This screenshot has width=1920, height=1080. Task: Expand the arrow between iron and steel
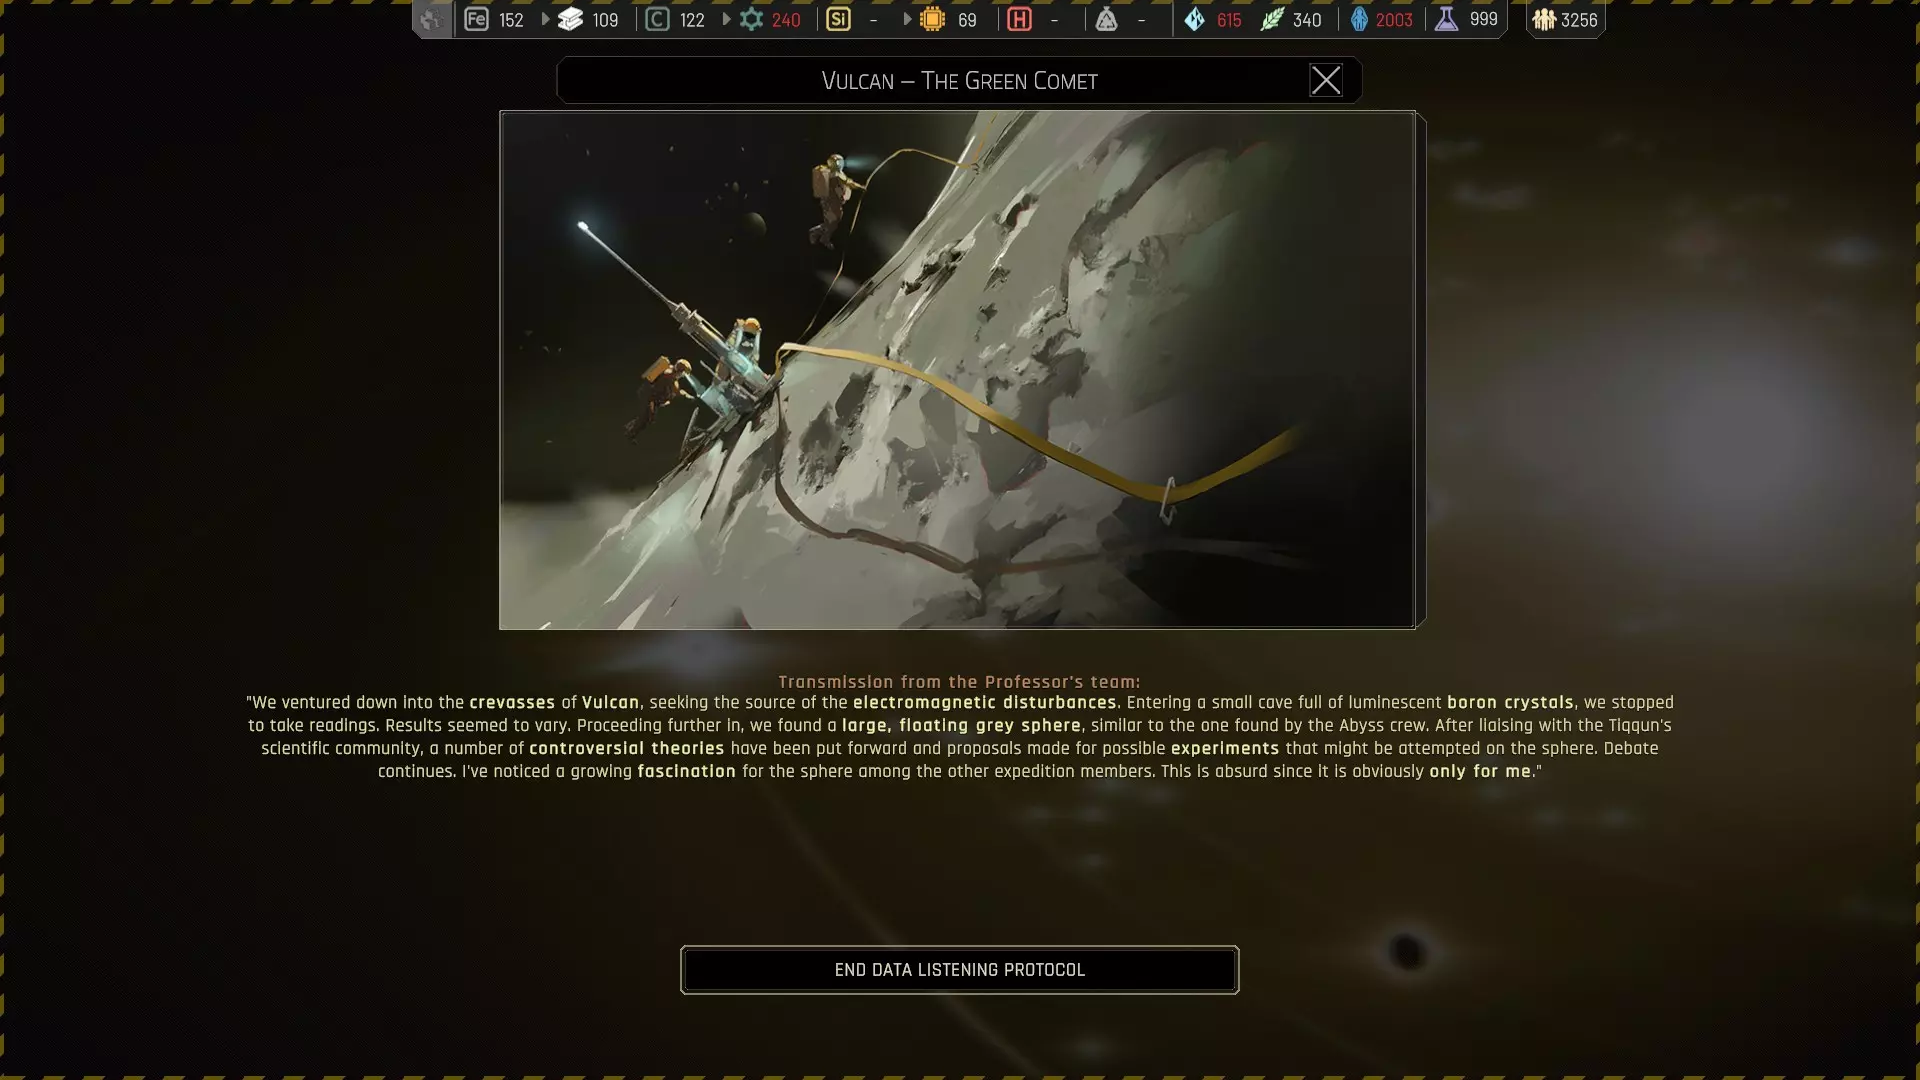coord(545,19)
